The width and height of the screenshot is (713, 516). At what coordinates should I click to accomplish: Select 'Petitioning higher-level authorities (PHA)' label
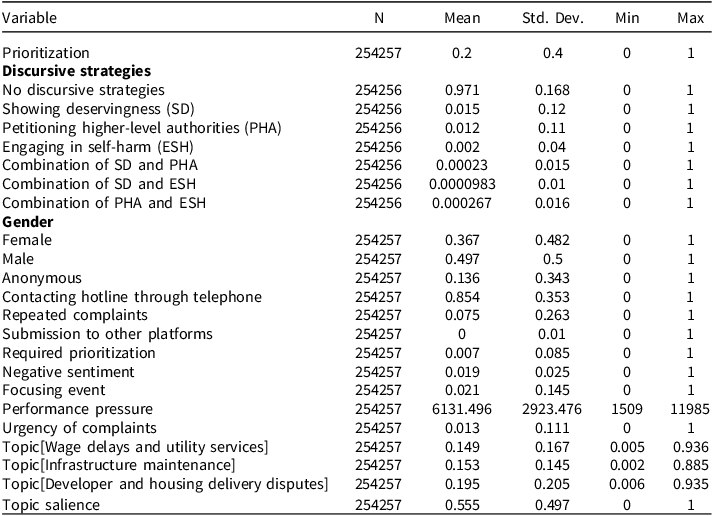coord(141,128)
